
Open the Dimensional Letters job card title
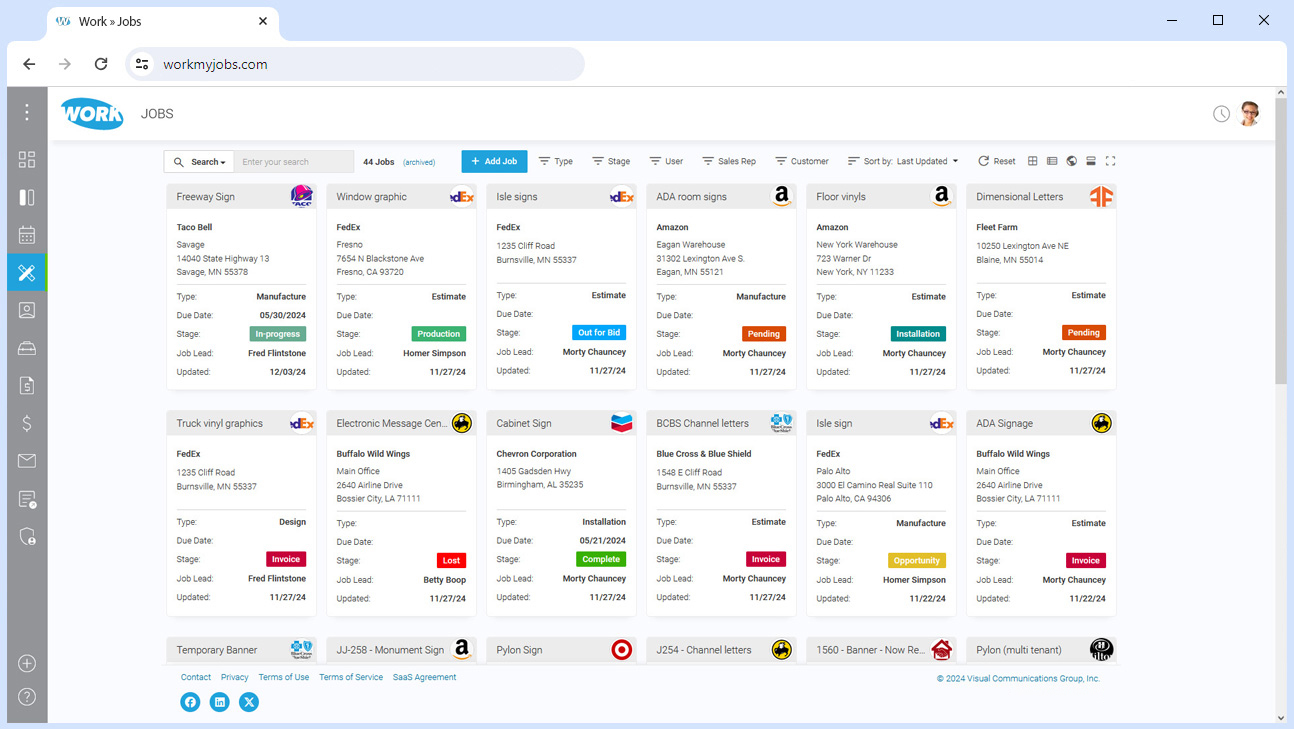[1020, 197]
